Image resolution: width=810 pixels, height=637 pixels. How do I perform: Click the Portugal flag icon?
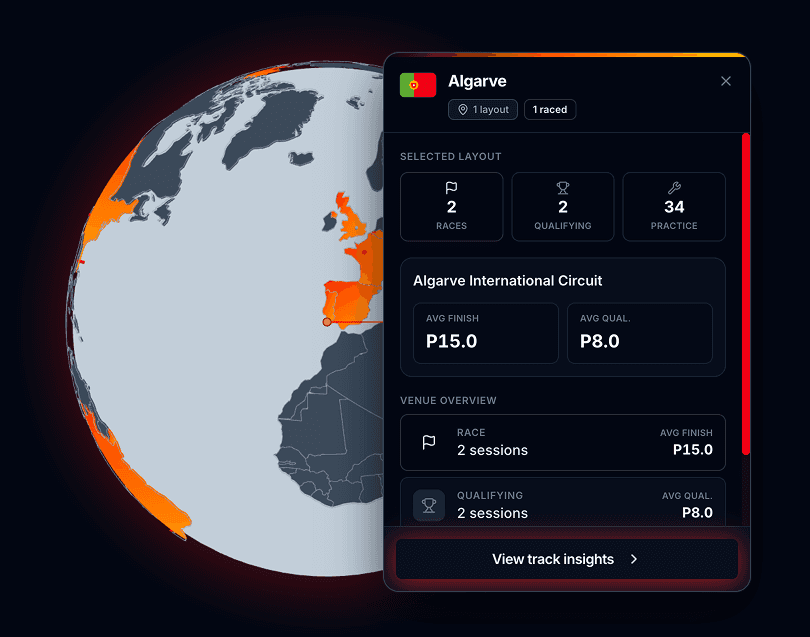coord(418,85)
